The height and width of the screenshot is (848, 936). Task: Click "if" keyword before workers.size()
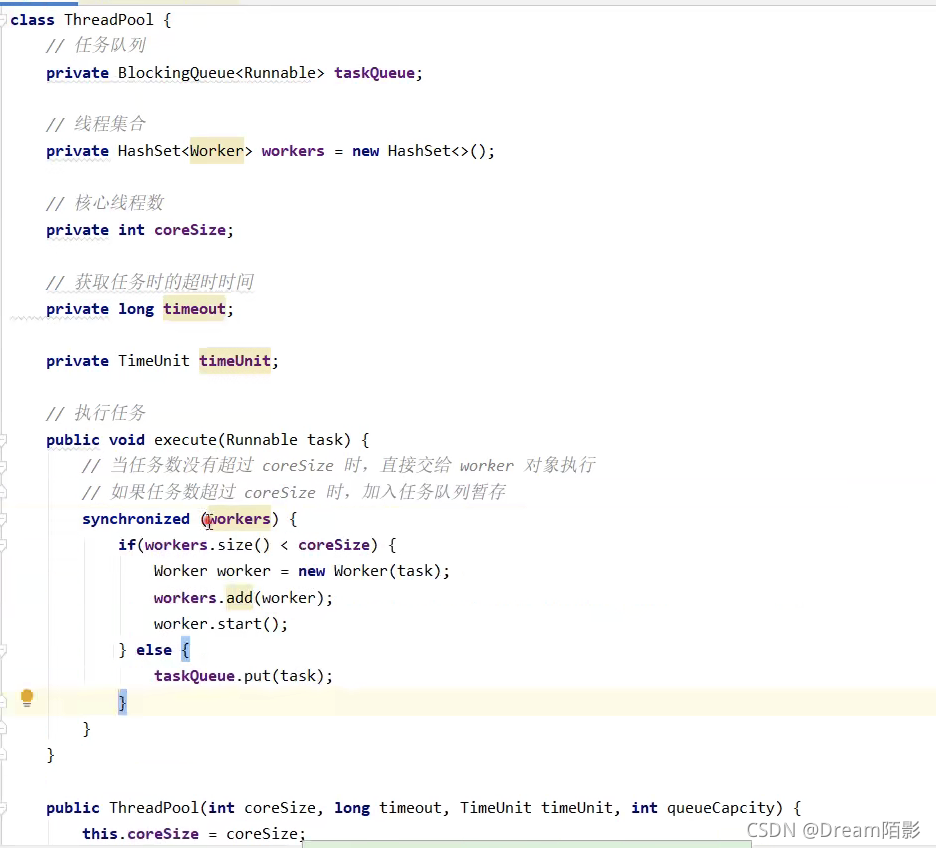[127, 545]
